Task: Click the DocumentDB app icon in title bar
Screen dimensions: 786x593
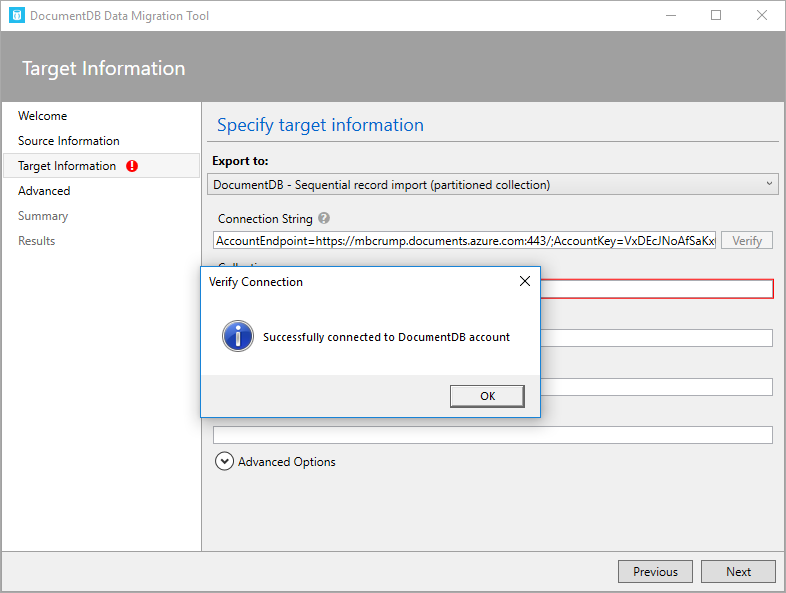Action: (x=17, y=15)
